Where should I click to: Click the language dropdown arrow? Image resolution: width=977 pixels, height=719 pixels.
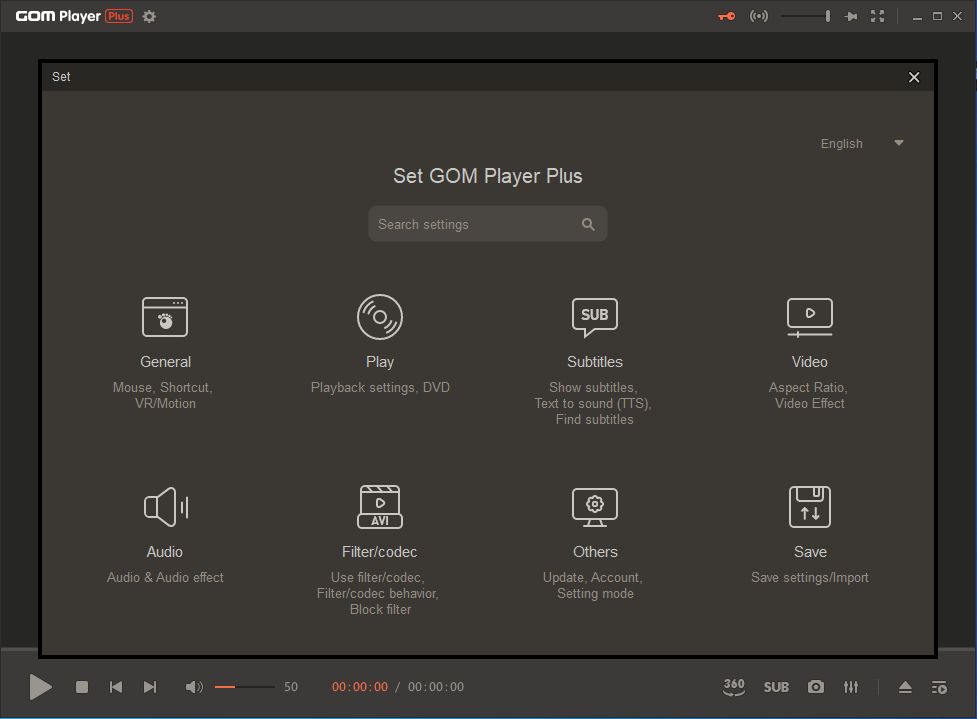click(x=898, y=143)
